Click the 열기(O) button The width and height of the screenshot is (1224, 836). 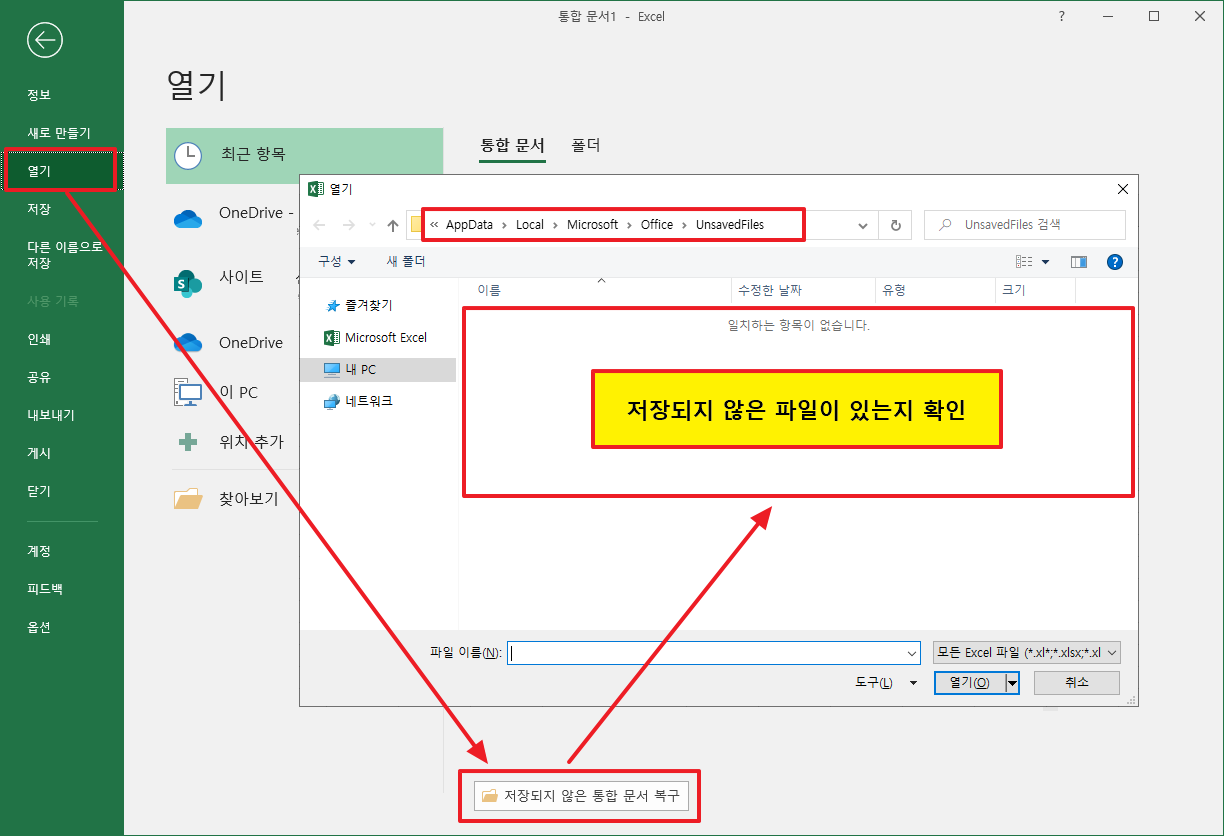[x=969, y=682]
